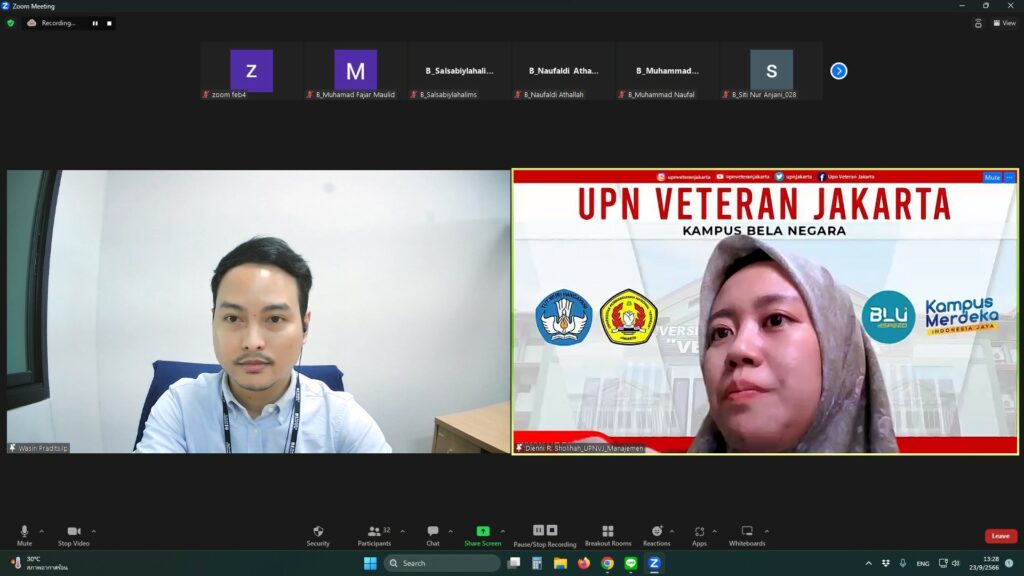Expand Reactions options caret

pyautogui.click(x=672, y=532)
